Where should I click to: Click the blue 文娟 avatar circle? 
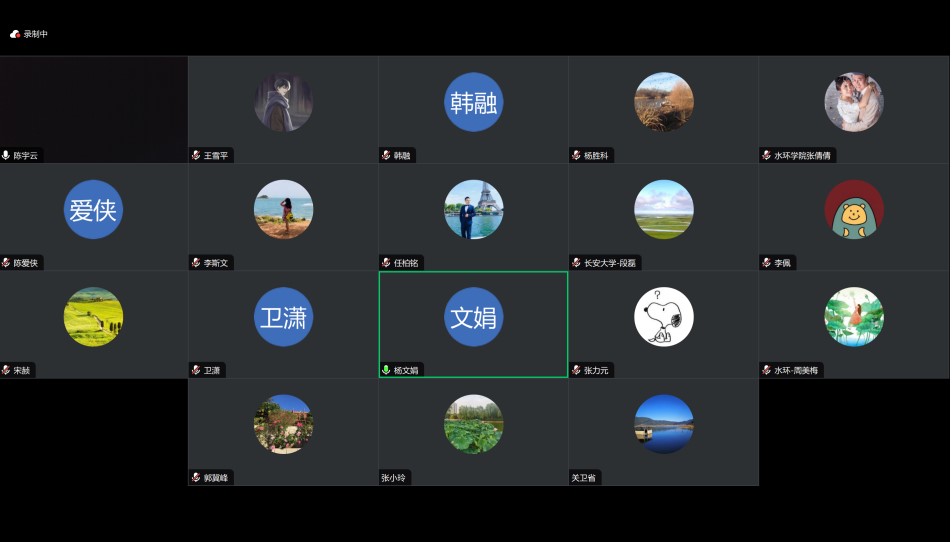pyautogui.click(x=473, y=317)
